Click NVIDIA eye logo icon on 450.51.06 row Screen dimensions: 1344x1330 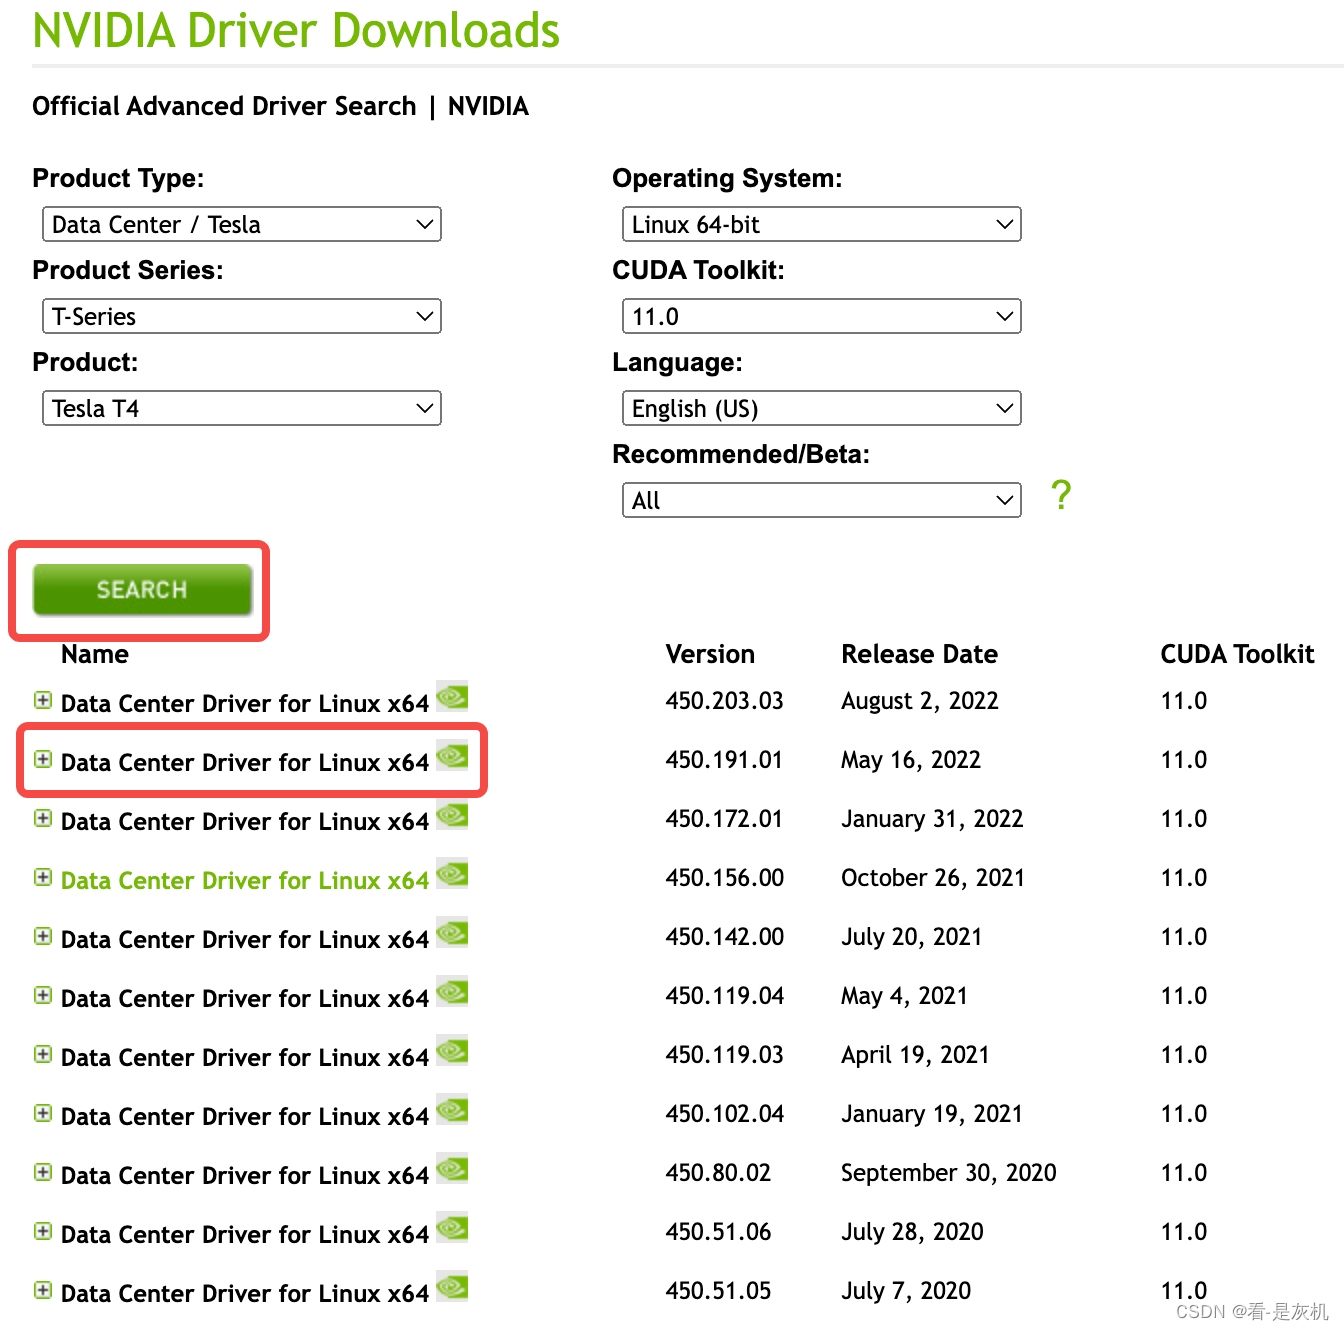[x=452, y=1227]
